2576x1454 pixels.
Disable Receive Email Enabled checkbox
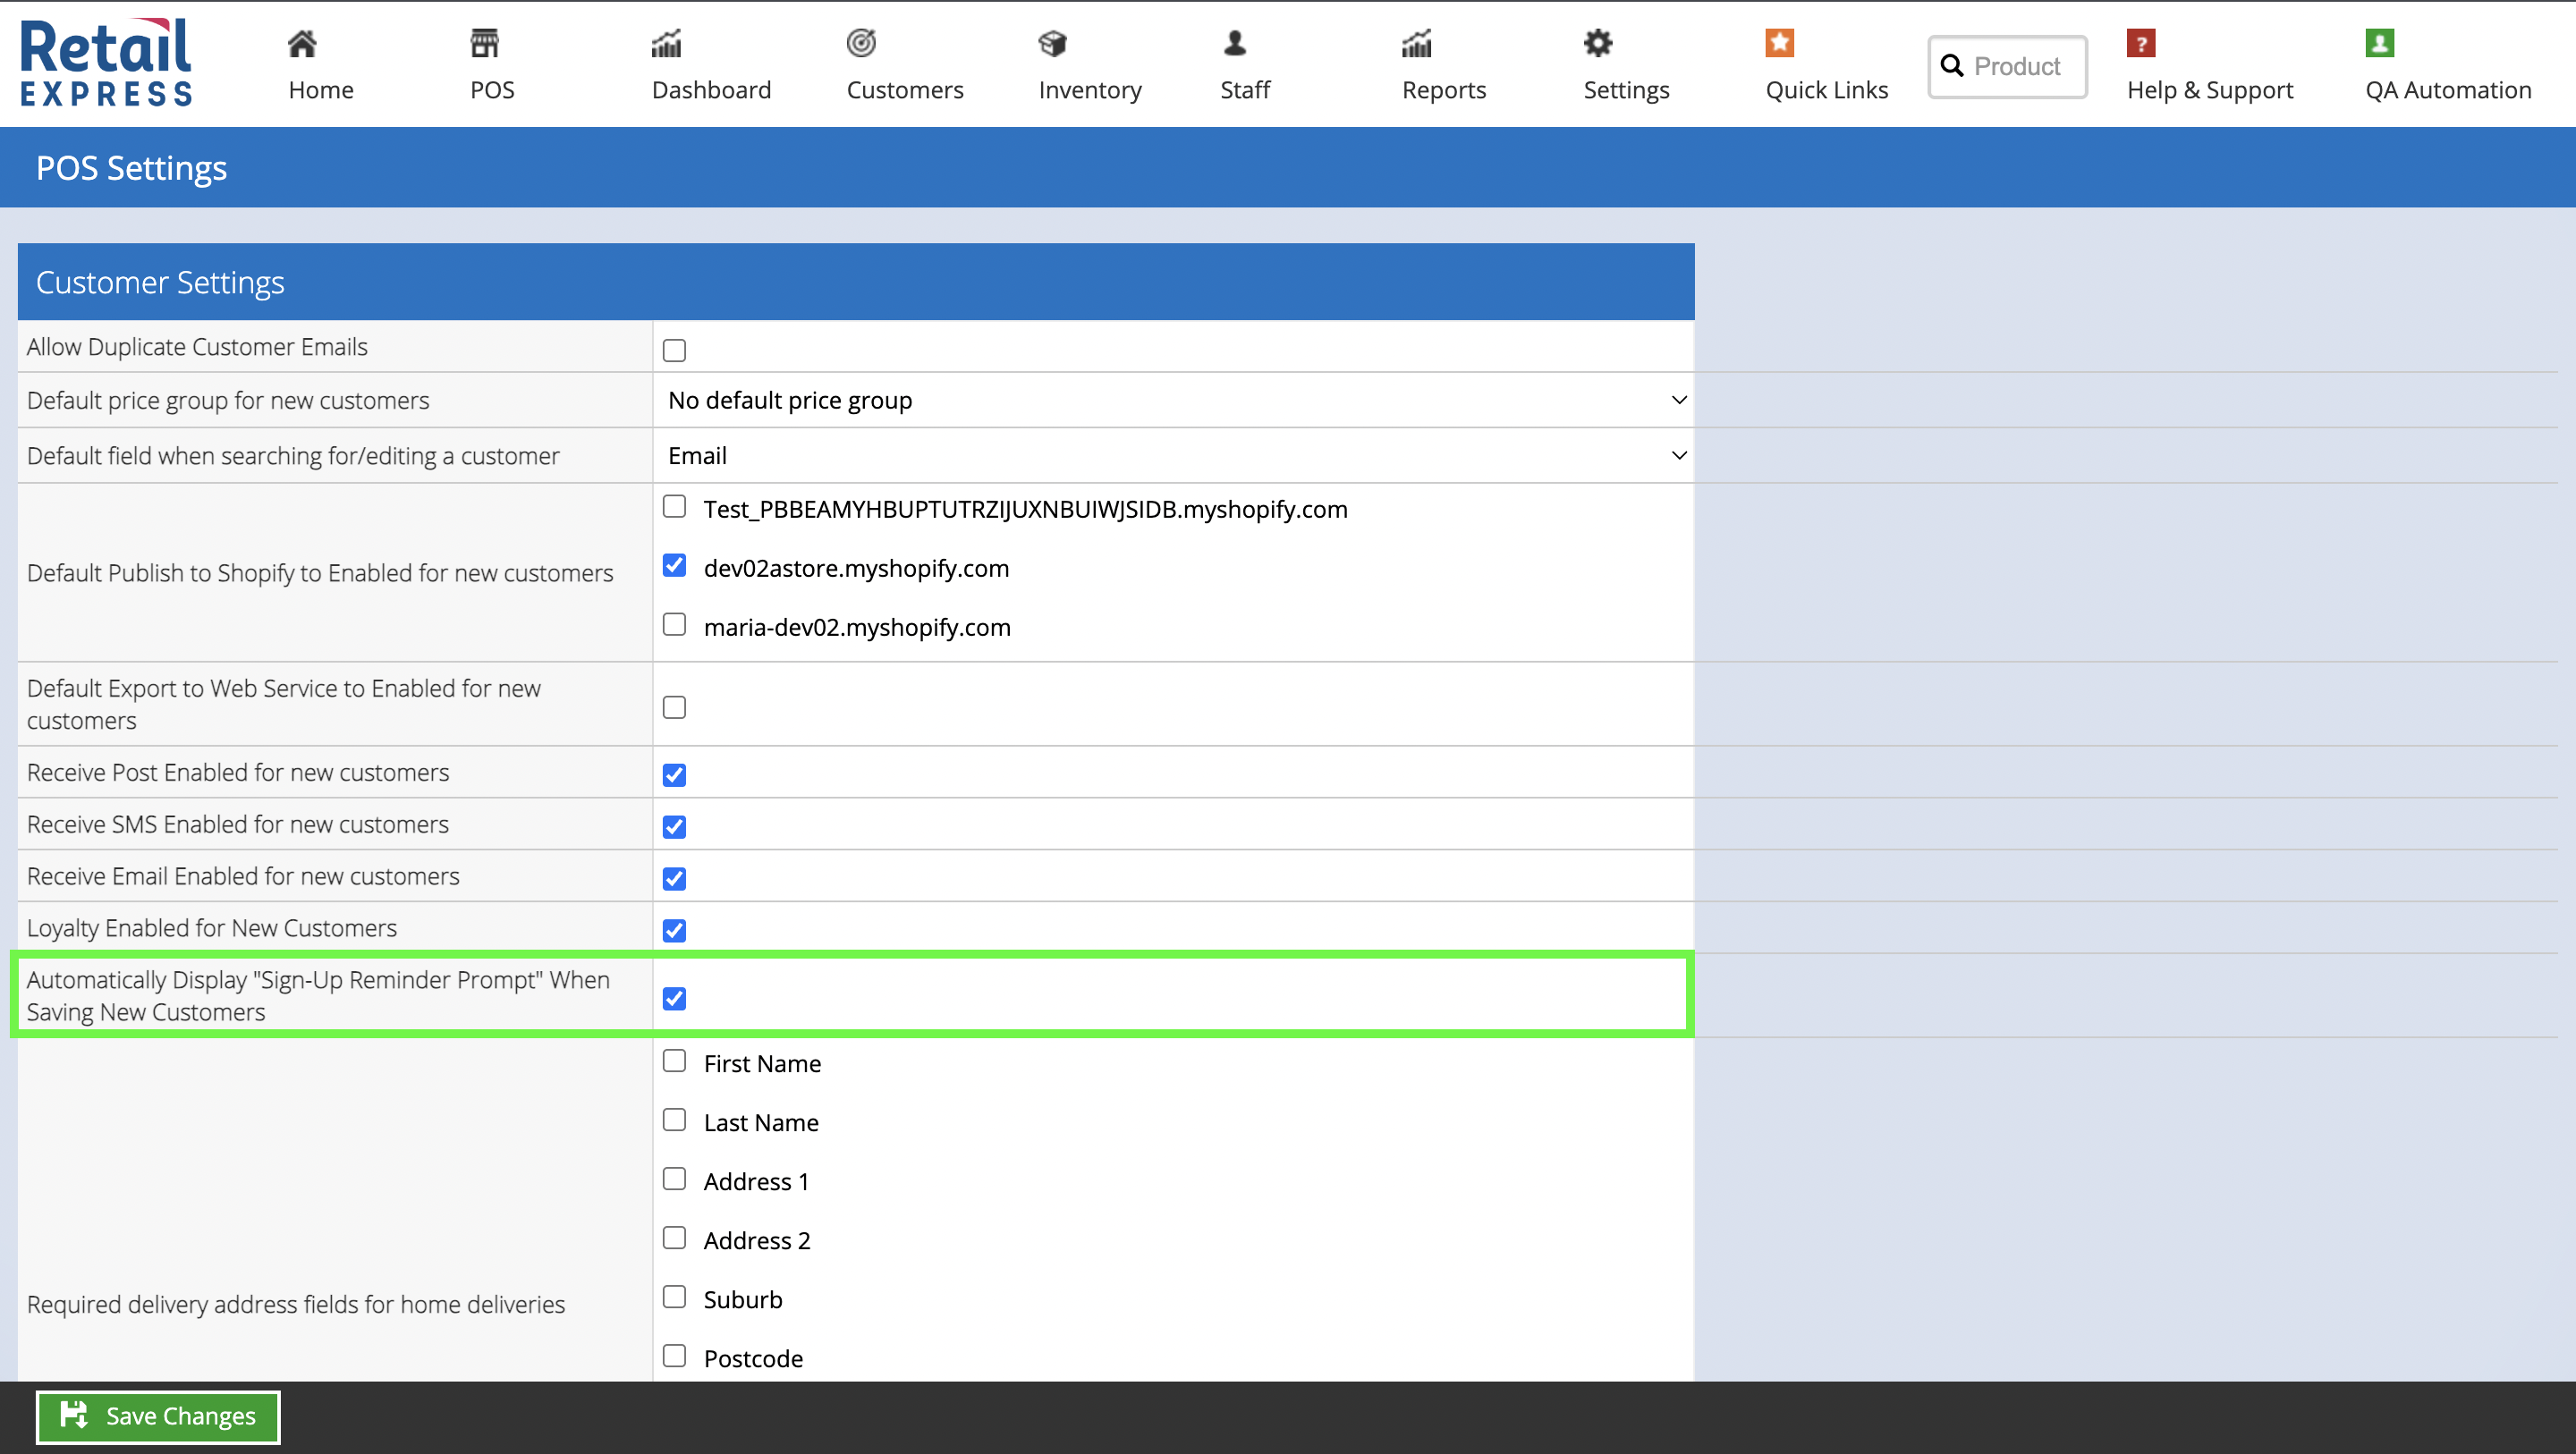pyautogui.click(x=674, y=879)
